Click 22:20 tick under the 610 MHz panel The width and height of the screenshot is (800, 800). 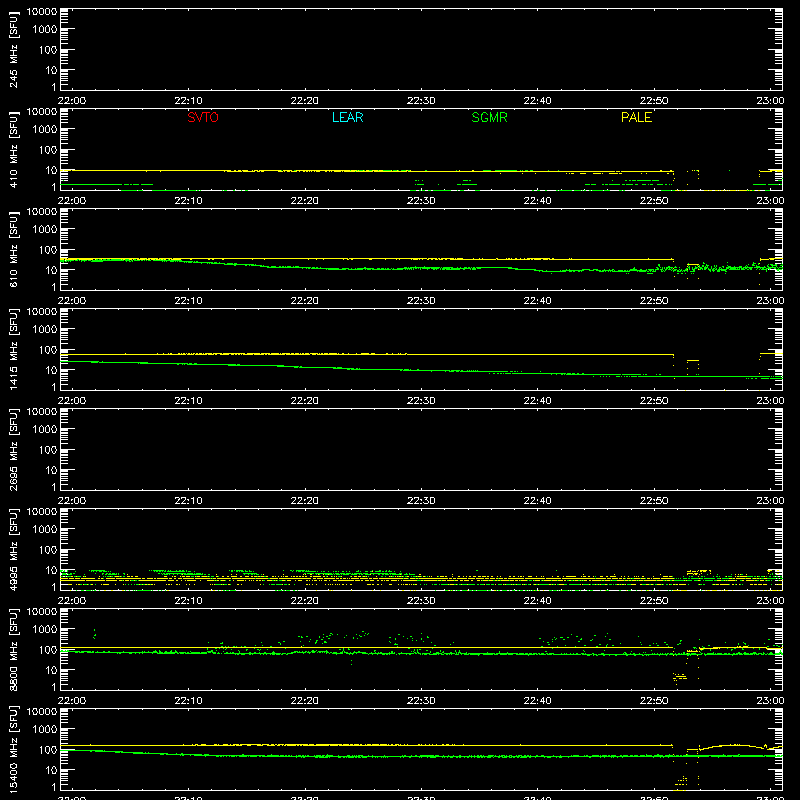[x=305, y=301]
